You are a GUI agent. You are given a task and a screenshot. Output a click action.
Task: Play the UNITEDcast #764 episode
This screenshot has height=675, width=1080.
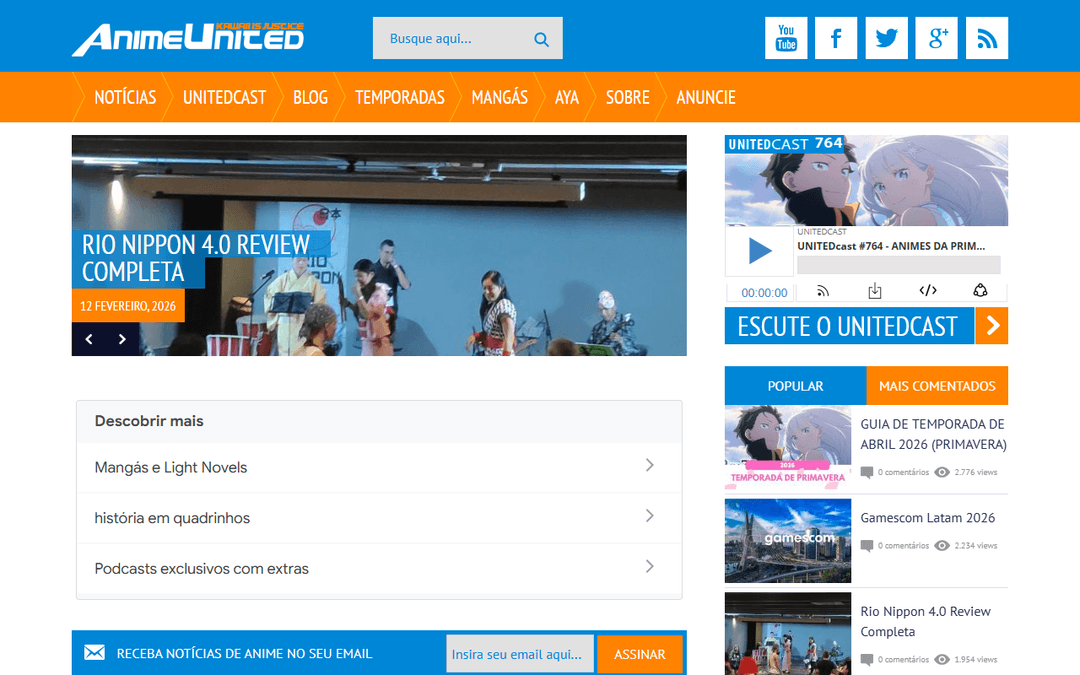click(760, 251)
